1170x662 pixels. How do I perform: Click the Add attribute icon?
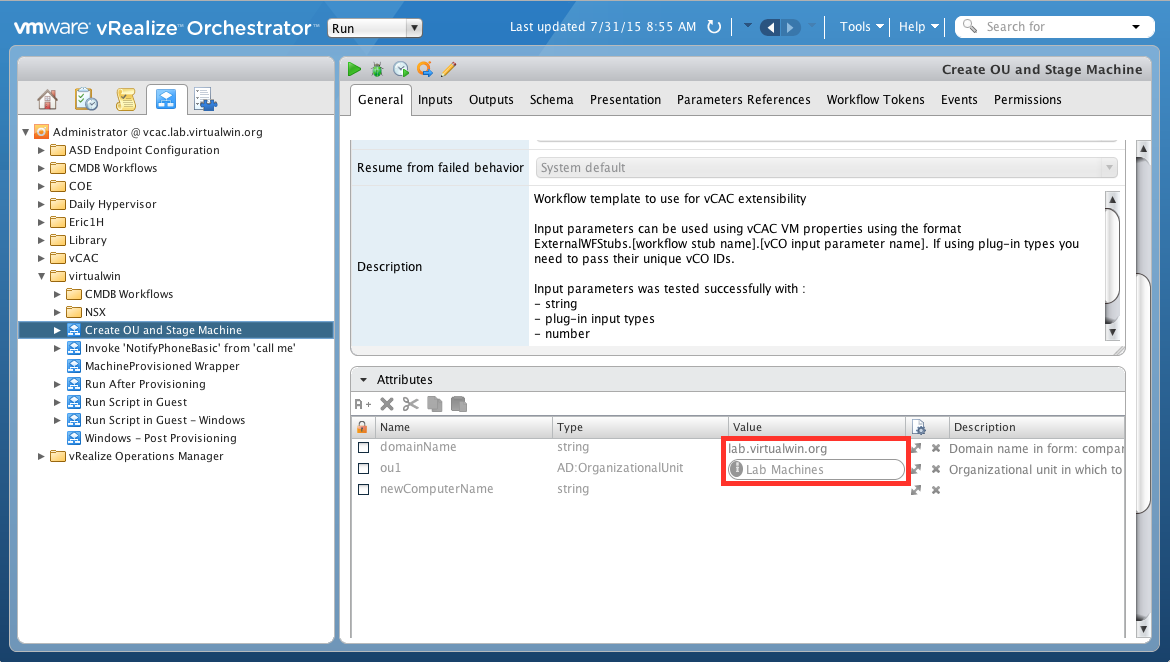pyautogui.click(x=363, y=405)
